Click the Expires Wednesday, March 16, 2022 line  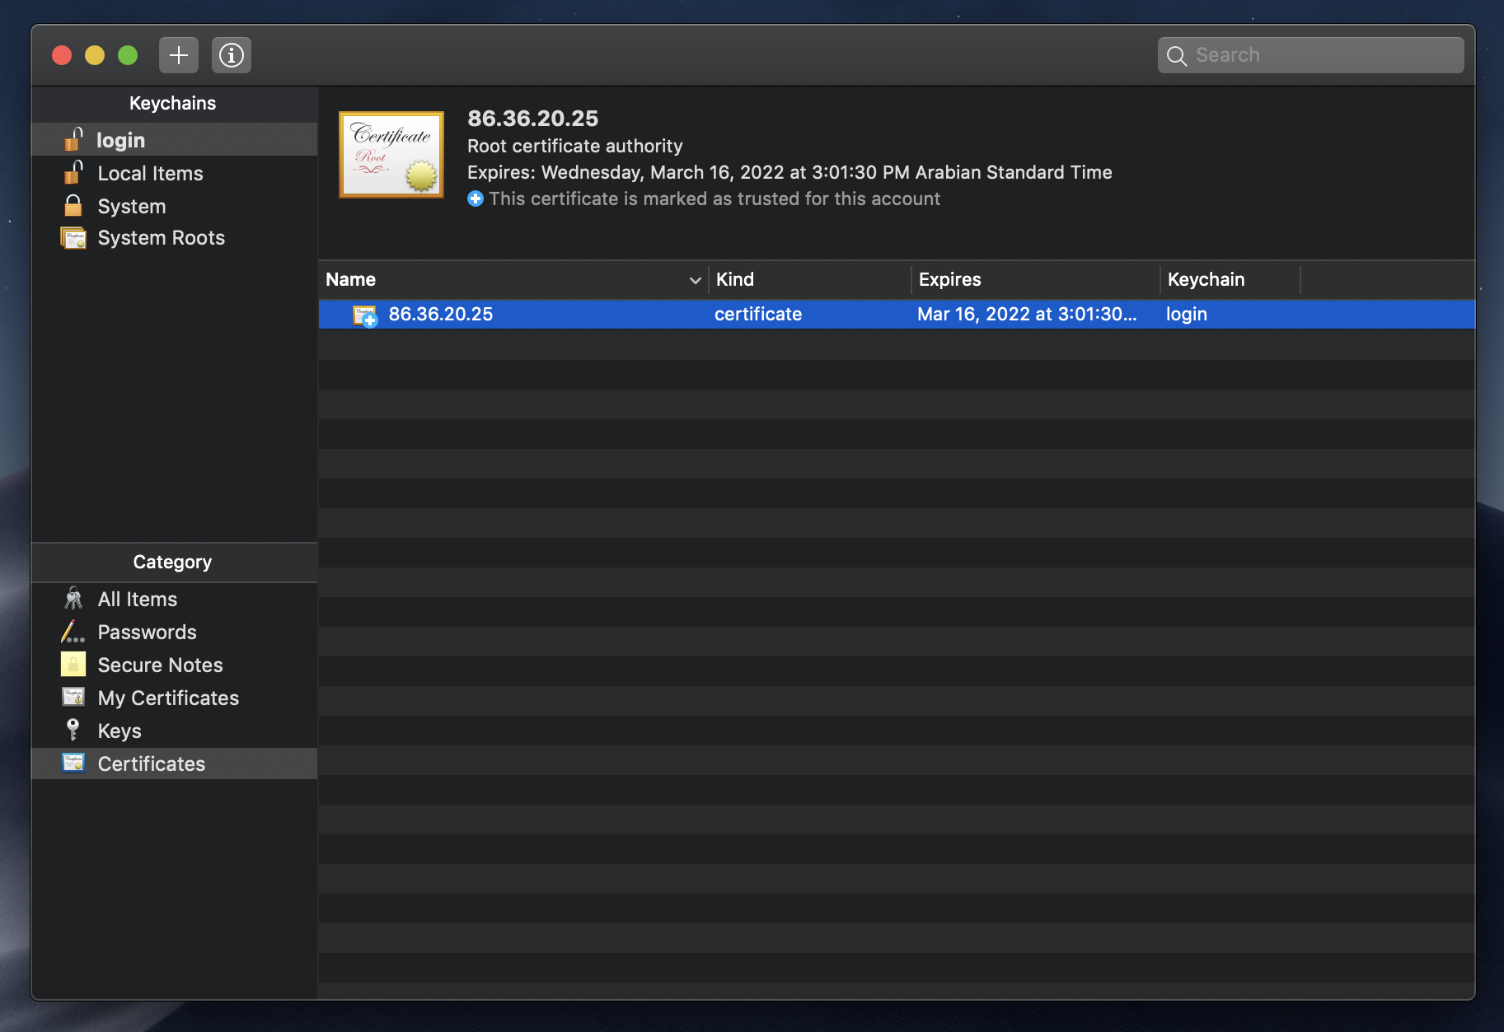790,172
